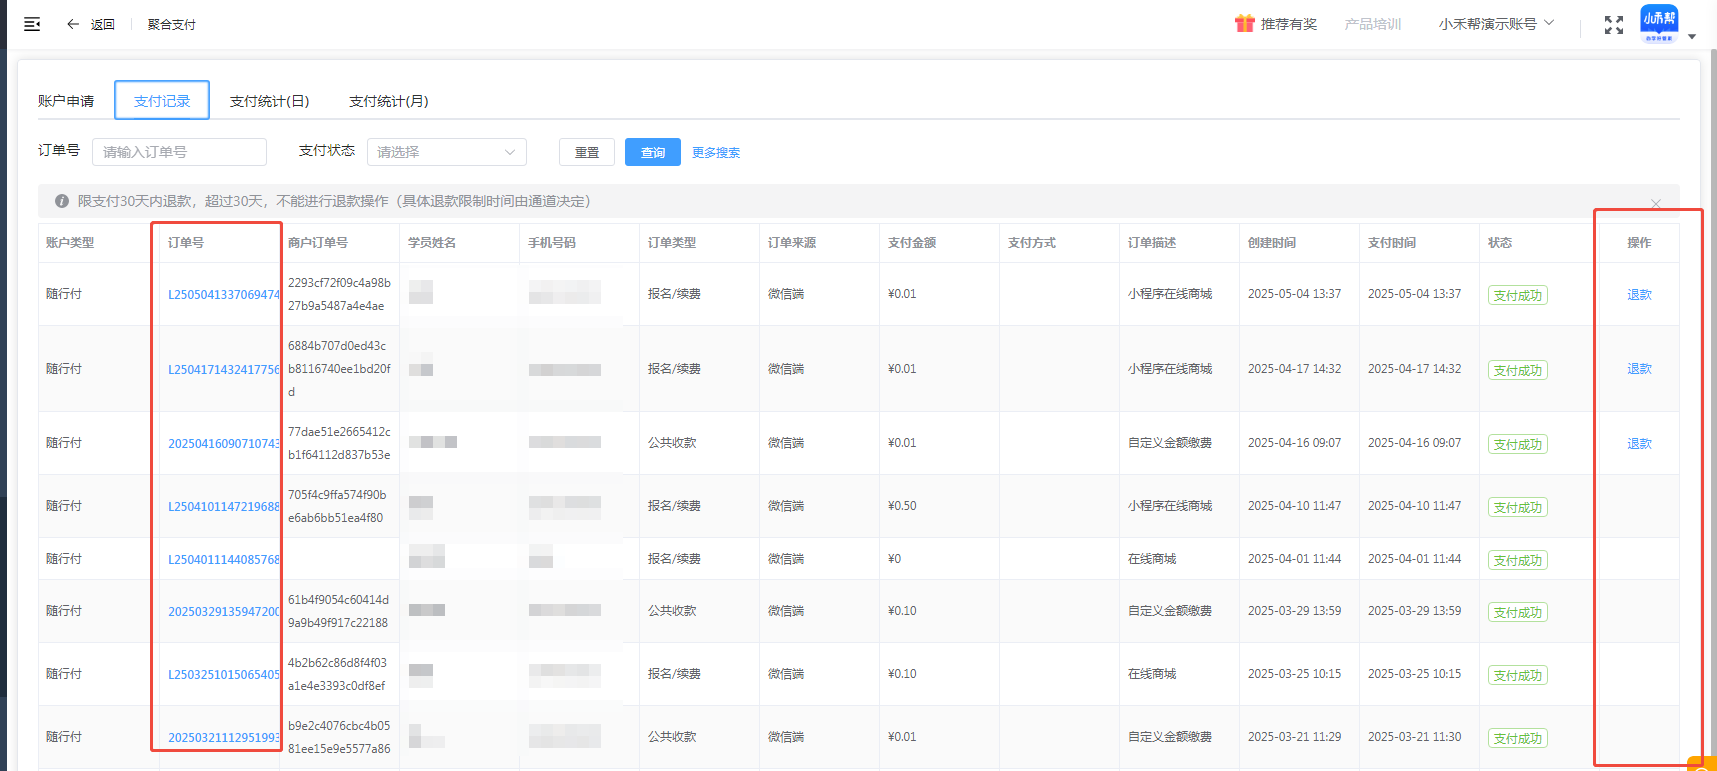Open order L2503251015065405
1717x771 pixels.
224,675
